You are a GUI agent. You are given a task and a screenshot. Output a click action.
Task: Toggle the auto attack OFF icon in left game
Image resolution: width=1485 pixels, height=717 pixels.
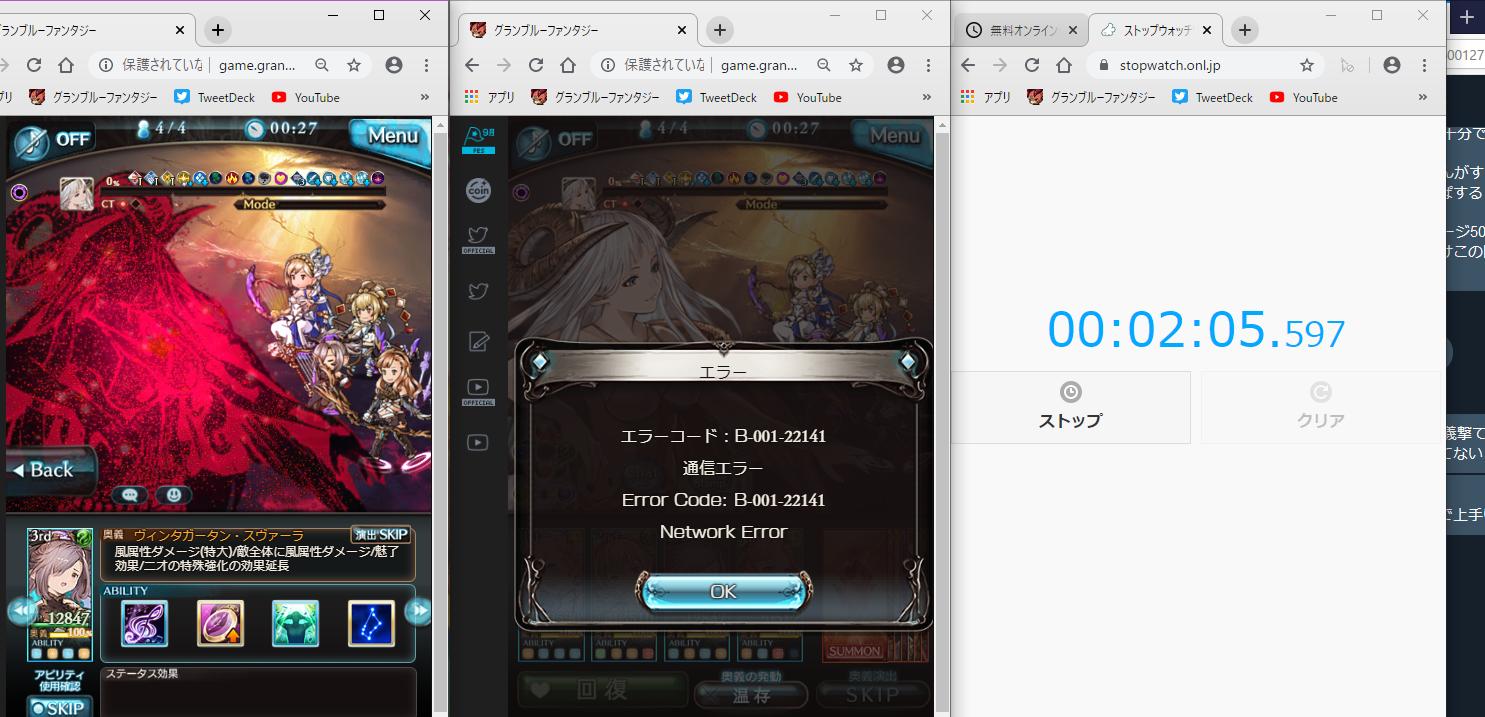click(x=52, y=140)
